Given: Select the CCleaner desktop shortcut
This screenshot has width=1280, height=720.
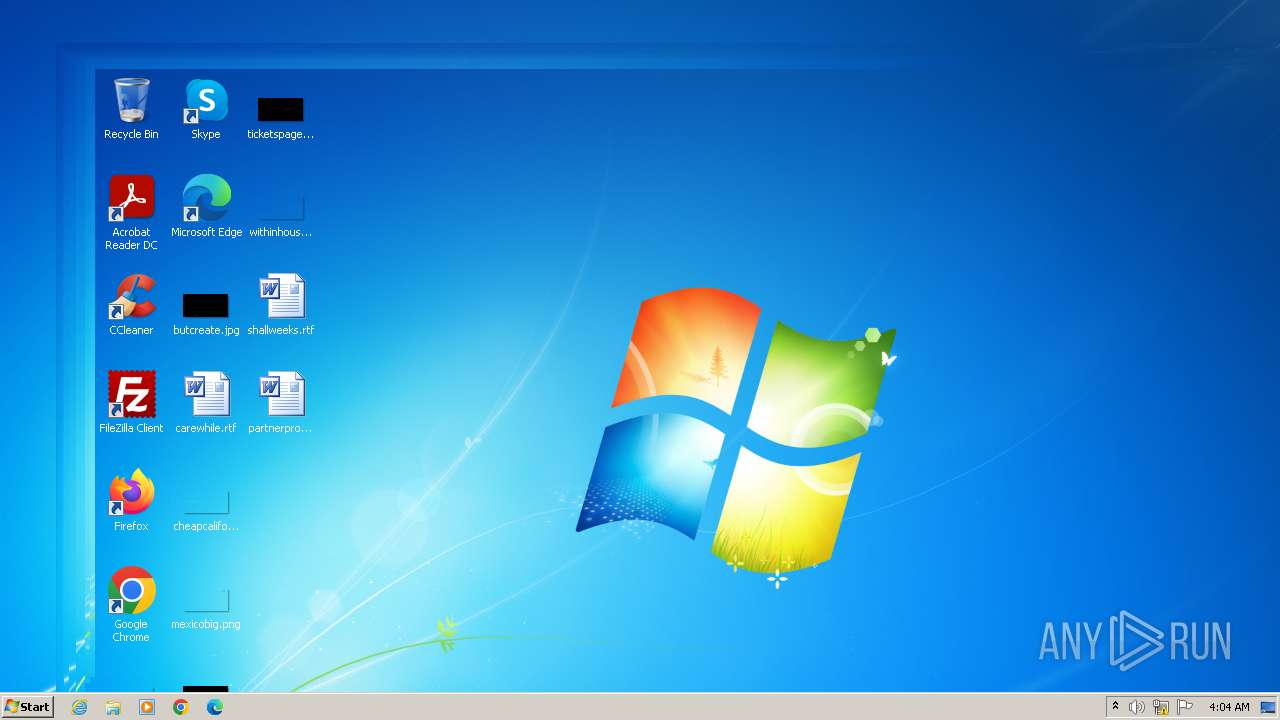Looking at the screenshot, I should tap(131, 305).
